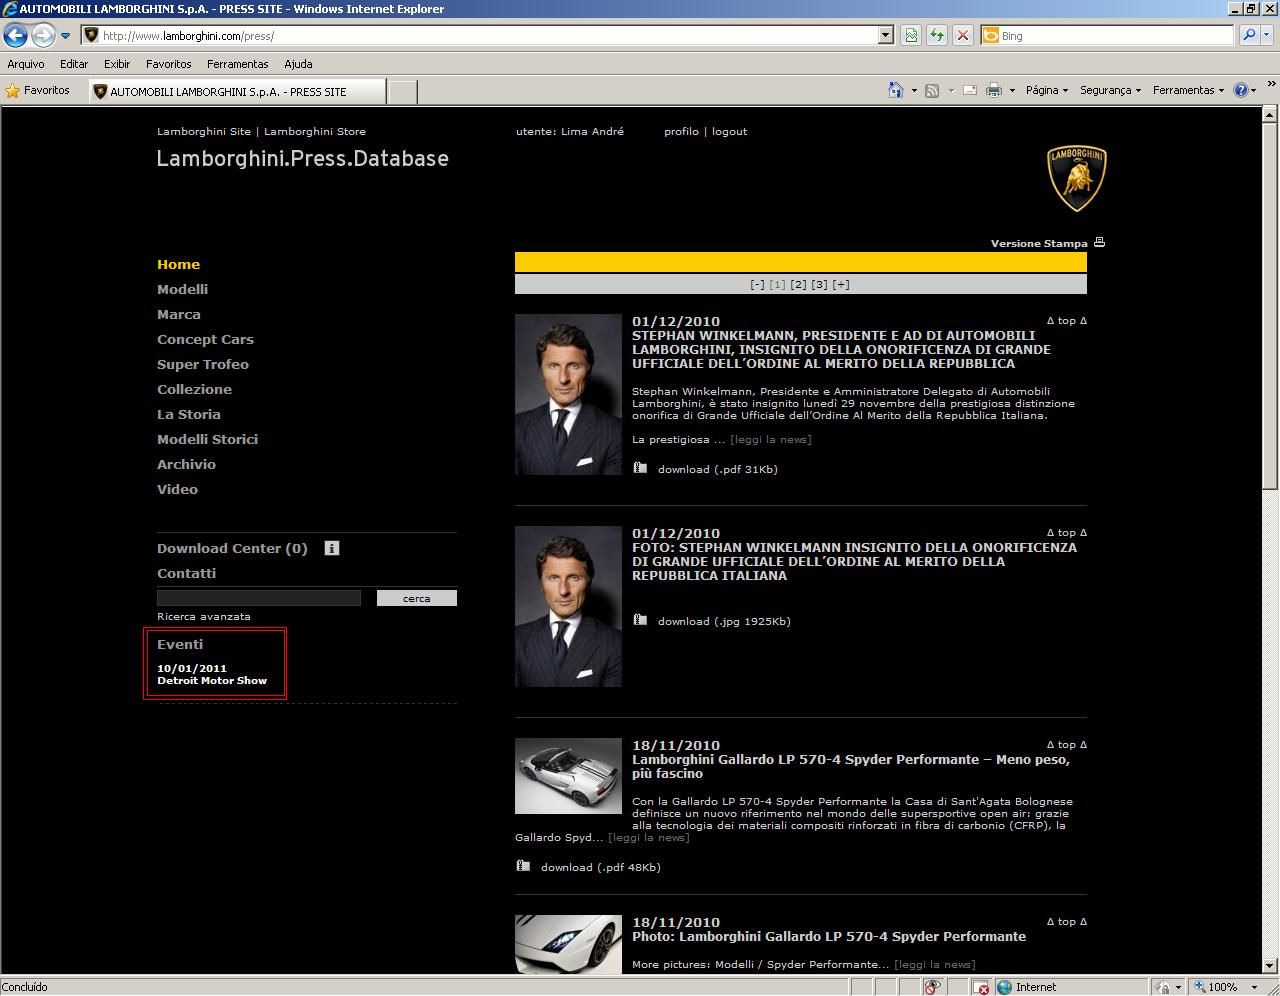1280x996 pixels.
Task: Open the Arquivo menu
Action: coord(26,64)
